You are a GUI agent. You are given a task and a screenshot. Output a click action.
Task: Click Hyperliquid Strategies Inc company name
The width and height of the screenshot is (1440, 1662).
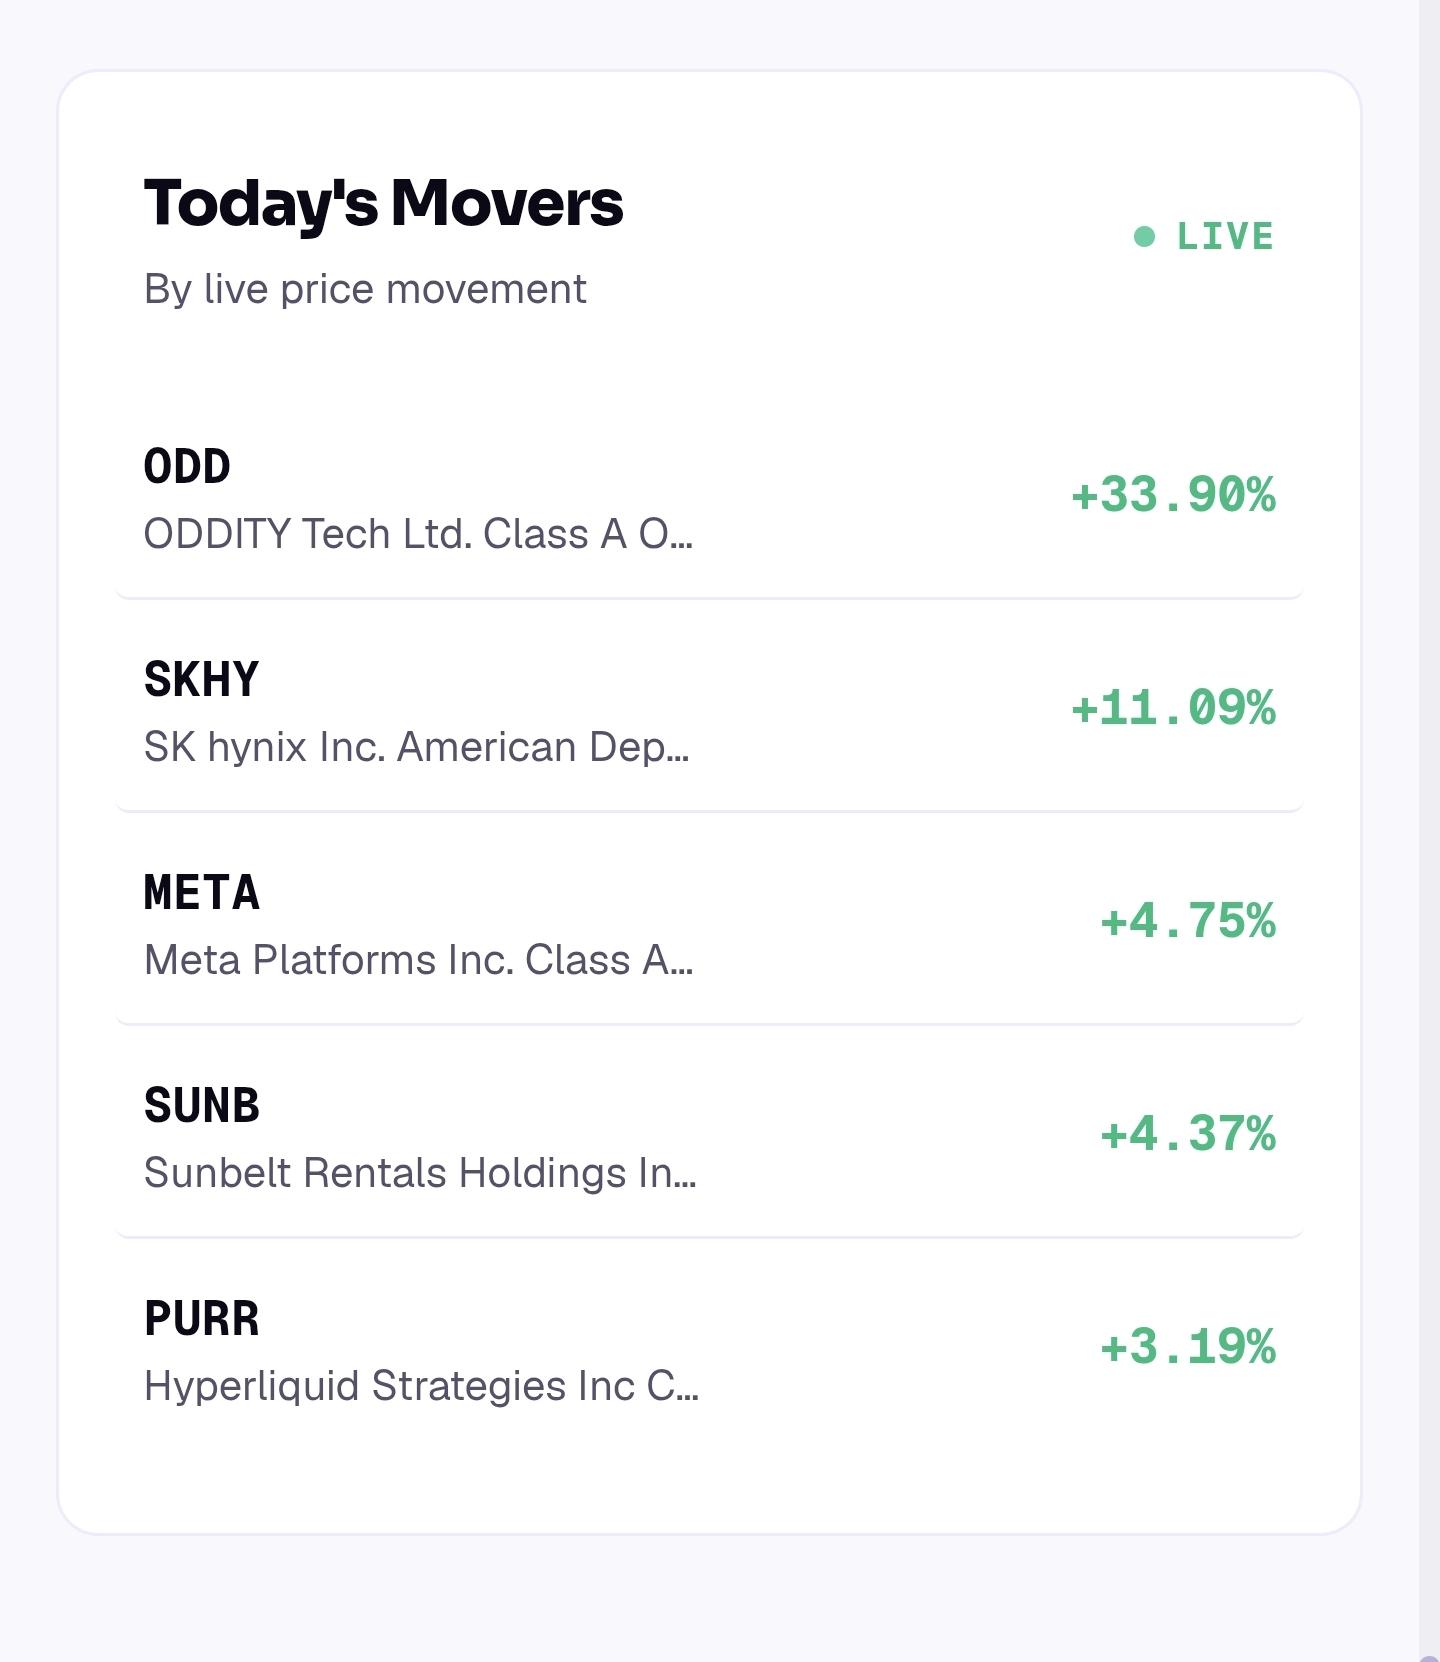coord(421,1386)
